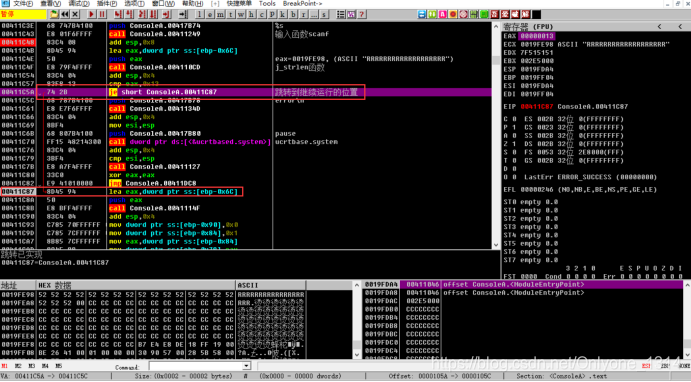Image resolution: width=691 pixels, height=382 pixels.
Task: Select the address 00411C48 breakpoint row
Action: (x=18, y=42)
